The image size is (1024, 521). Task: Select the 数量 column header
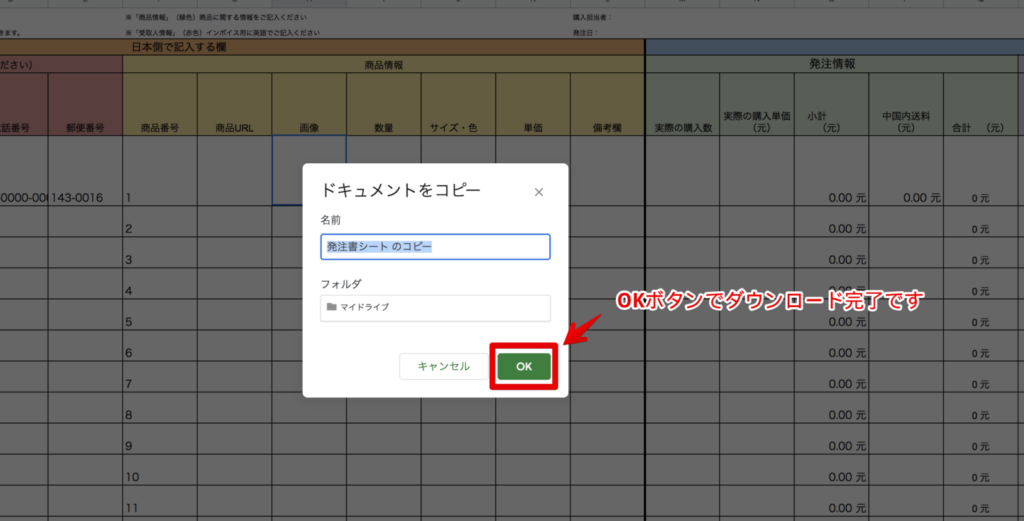(x=383, y=104)
